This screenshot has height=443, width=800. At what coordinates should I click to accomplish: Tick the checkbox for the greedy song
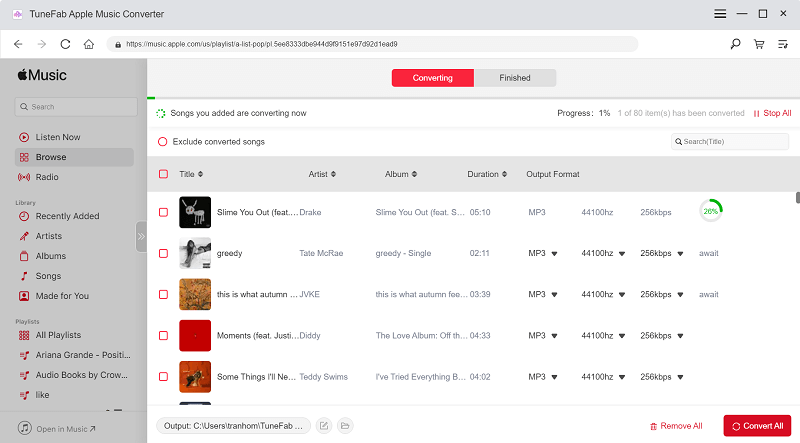pyautogui.click(x=164, y=253)
